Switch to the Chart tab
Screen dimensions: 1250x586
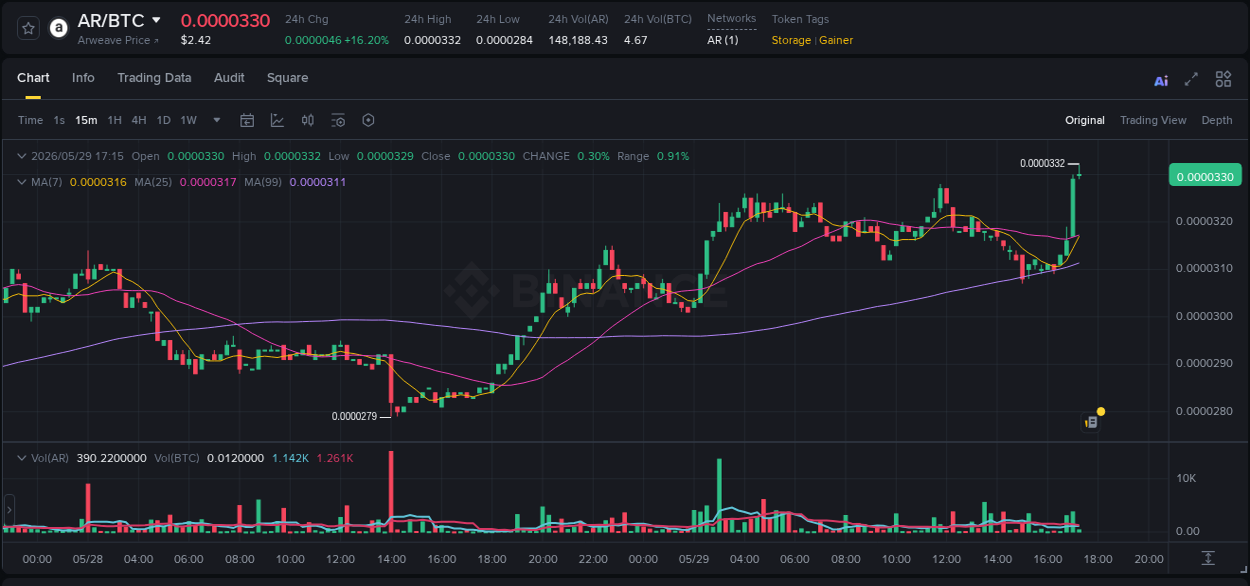(x=33, y=78)
